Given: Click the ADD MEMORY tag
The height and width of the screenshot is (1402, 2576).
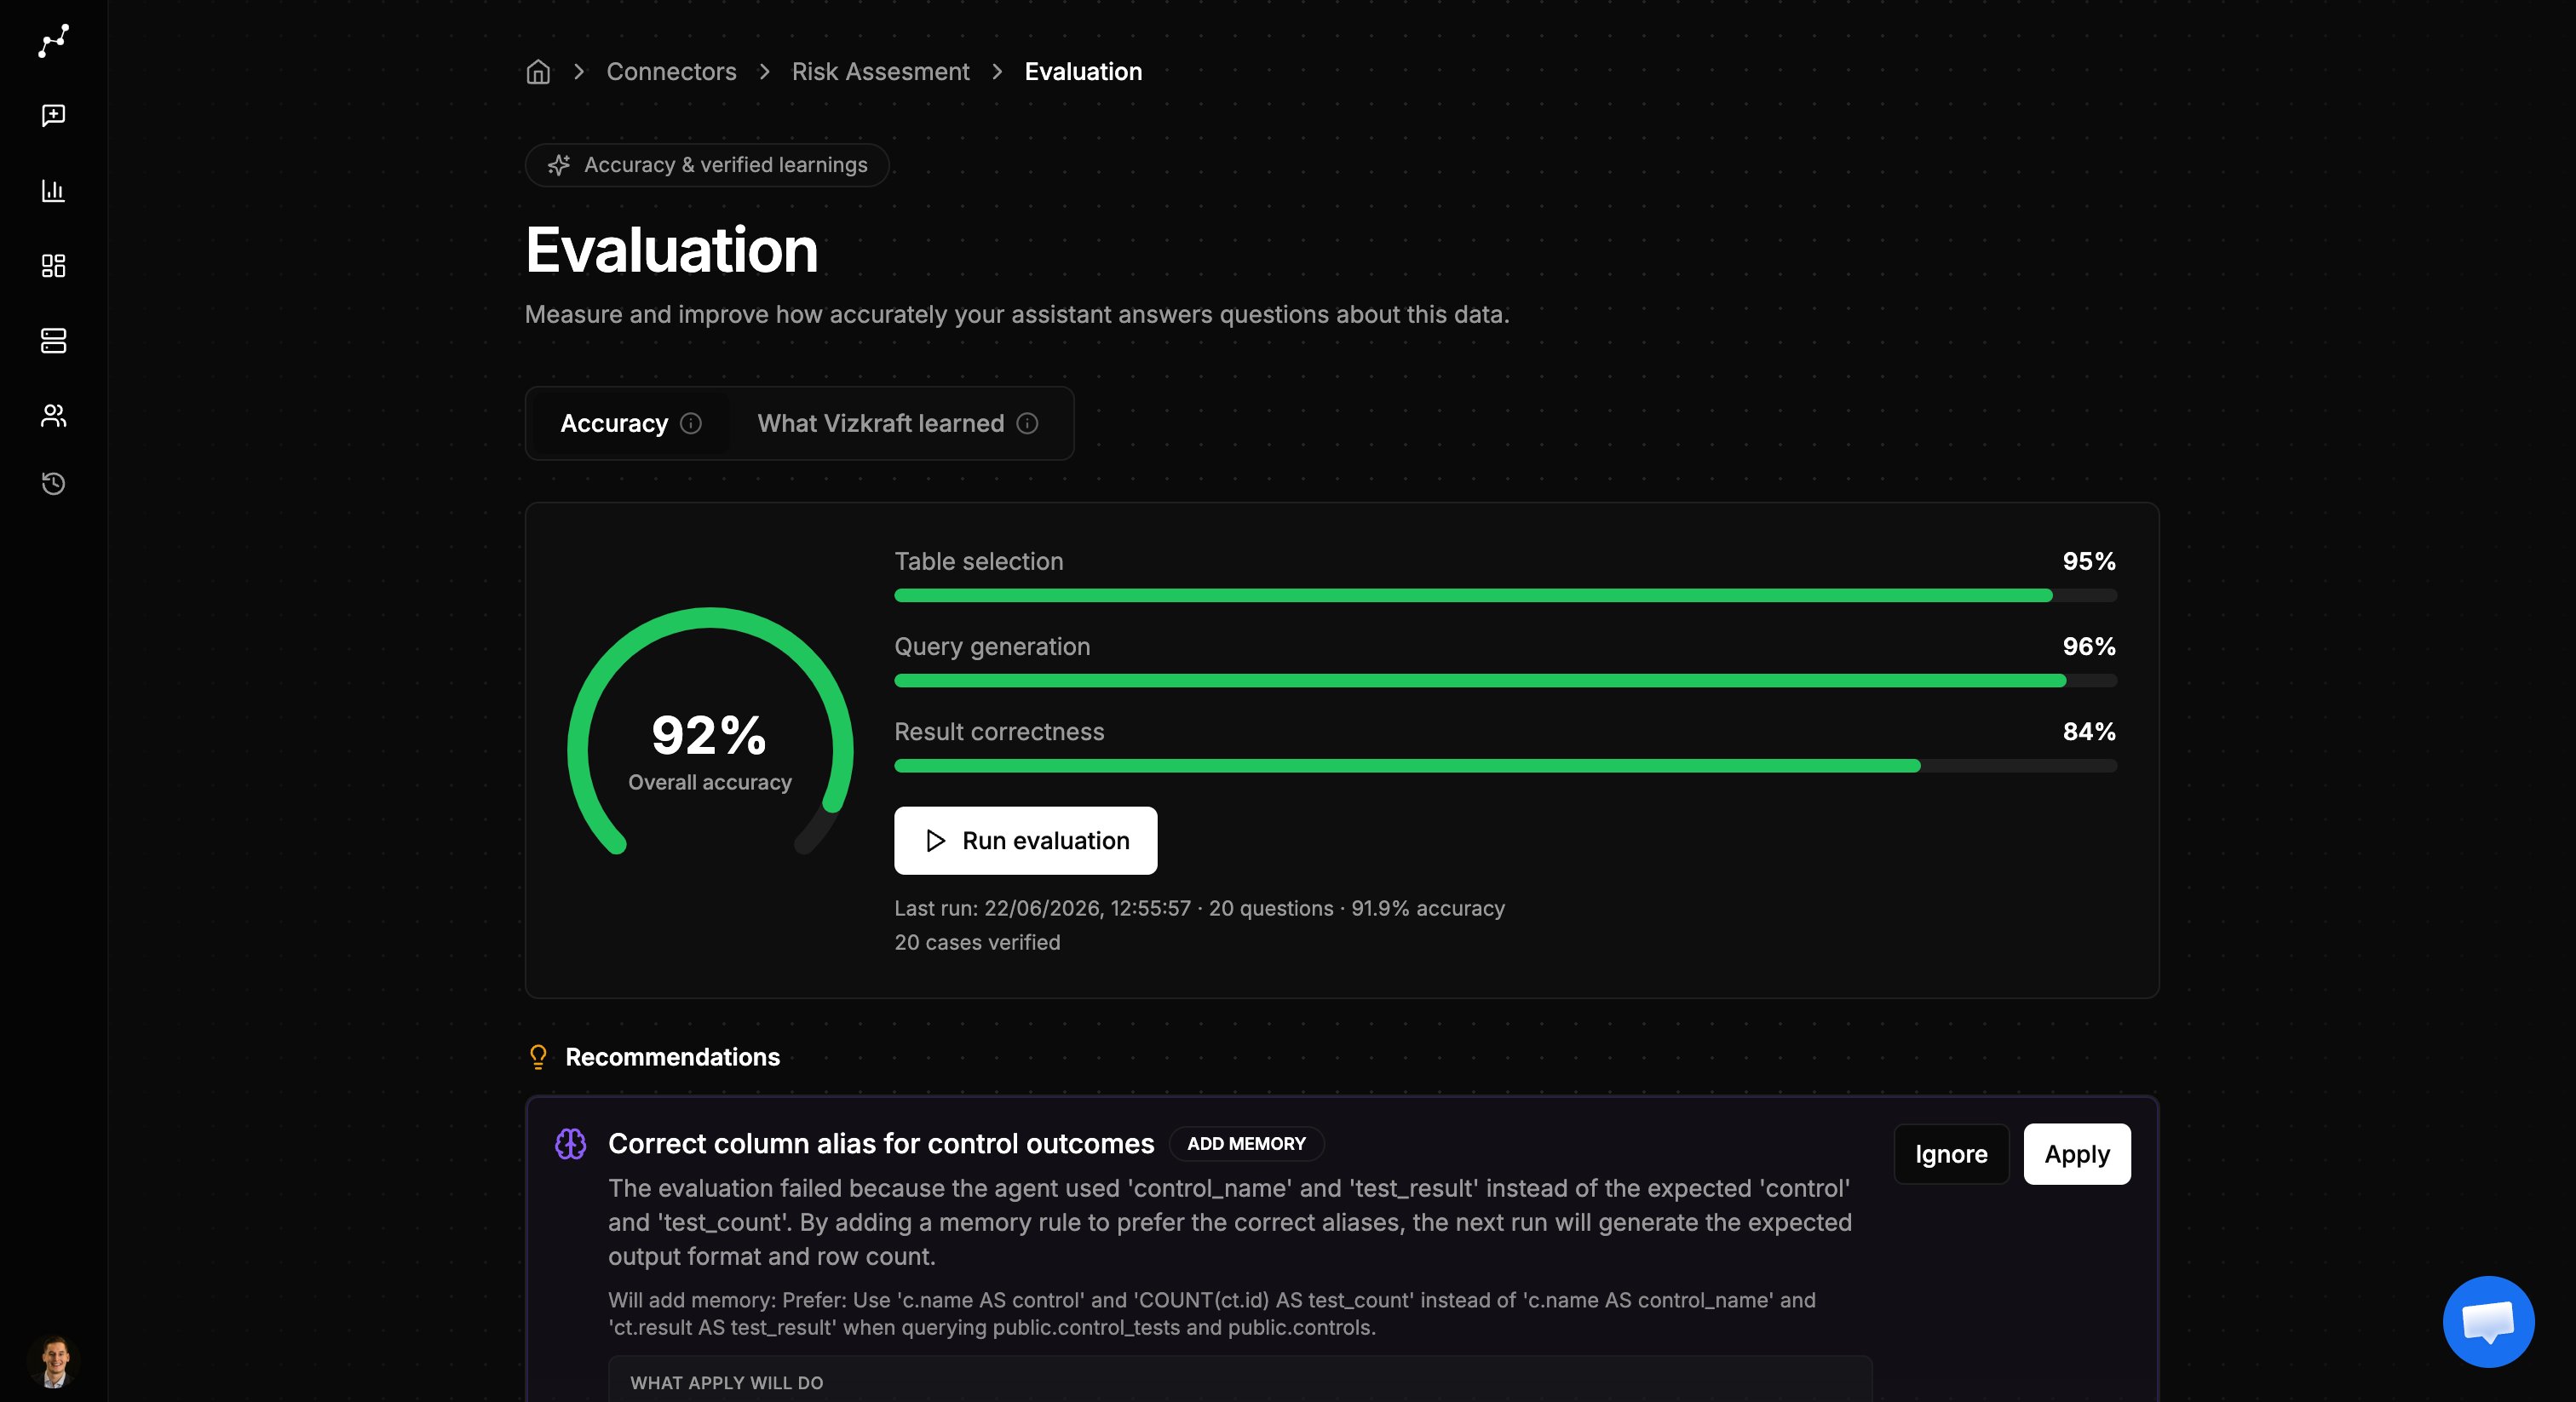Looking at the screenshot, I should pos(1246,1143).
